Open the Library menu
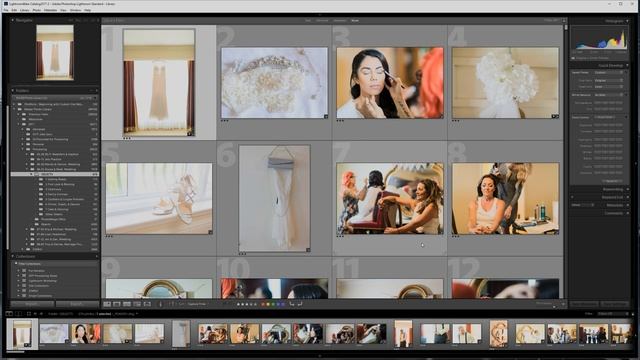Image resolution: width=640 pixels, height=360 pixels. [x=24, y=10]
